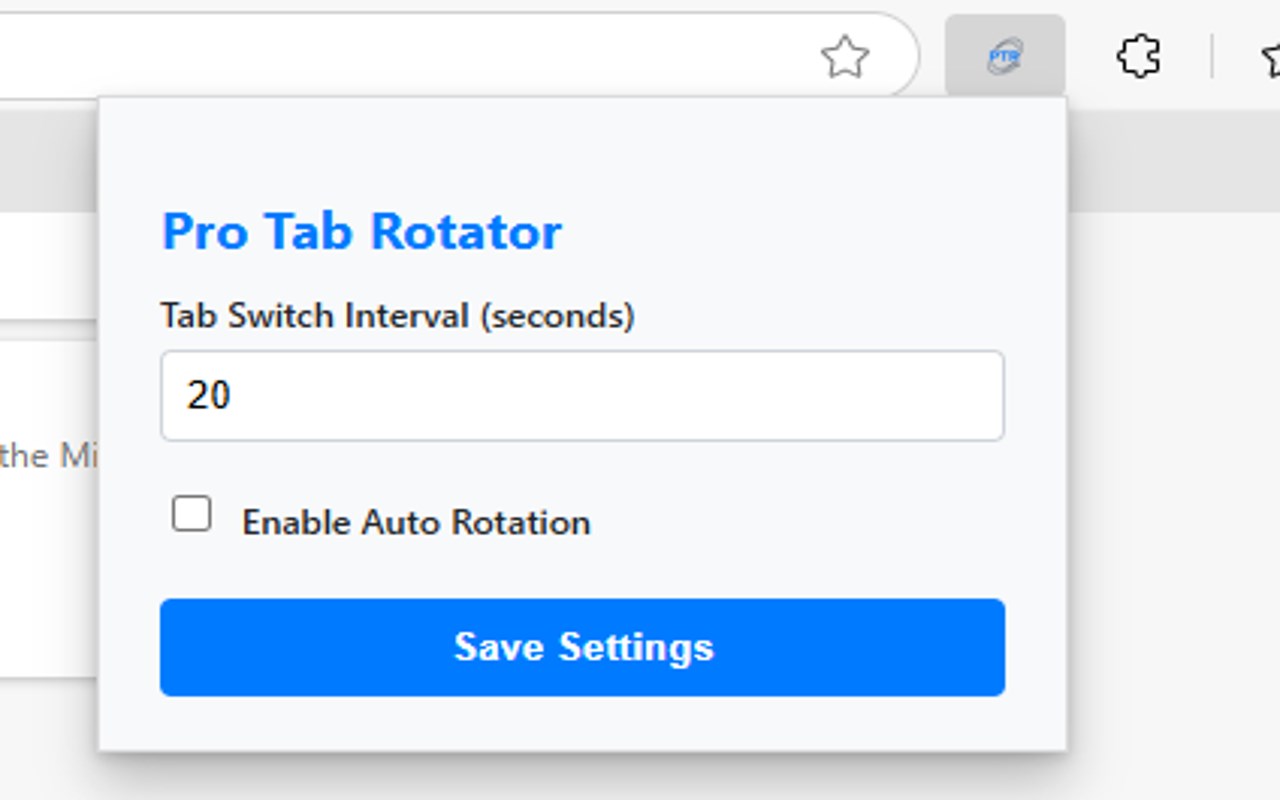This screenshot has width=1280, height=800.
Task: Click the 'Tab Switch Interval (seconds)' label
Action: click(x=397, y=316)
